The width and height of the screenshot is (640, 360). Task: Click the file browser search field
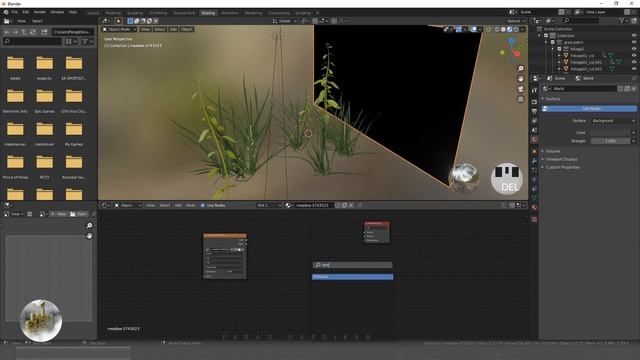tap(32, 41)
